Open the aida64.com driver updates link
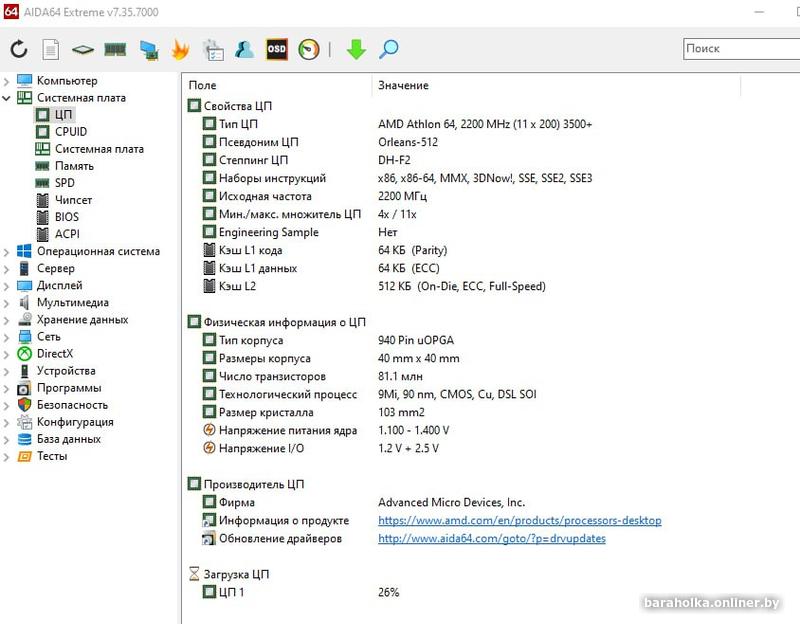Image resolution: width=800 pixels, height=624 pixels. coord(491,539)
